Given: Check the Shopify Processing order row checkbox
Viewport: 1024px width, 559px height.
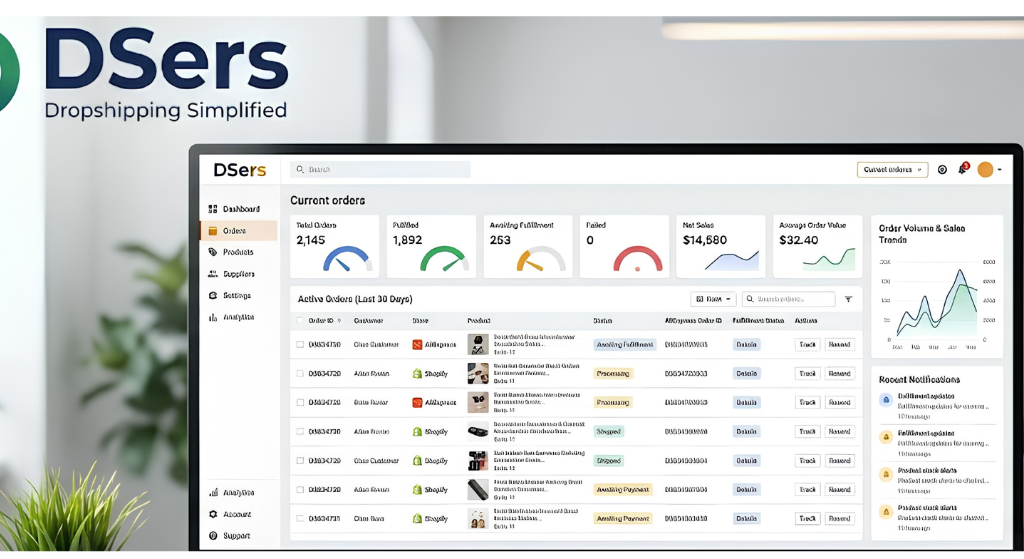Looking at the screenshot, I should click(300, 374).
